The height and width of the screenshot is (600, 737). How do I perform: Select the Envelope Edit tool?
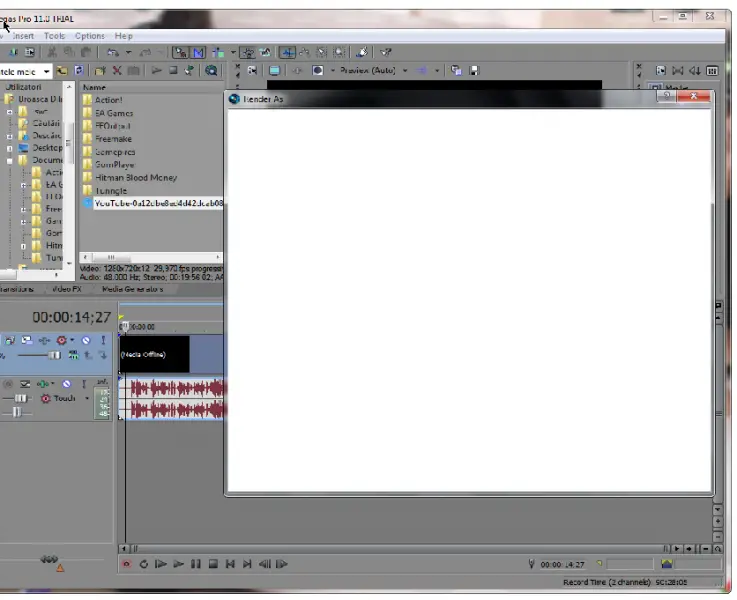[x=305, y=52]
